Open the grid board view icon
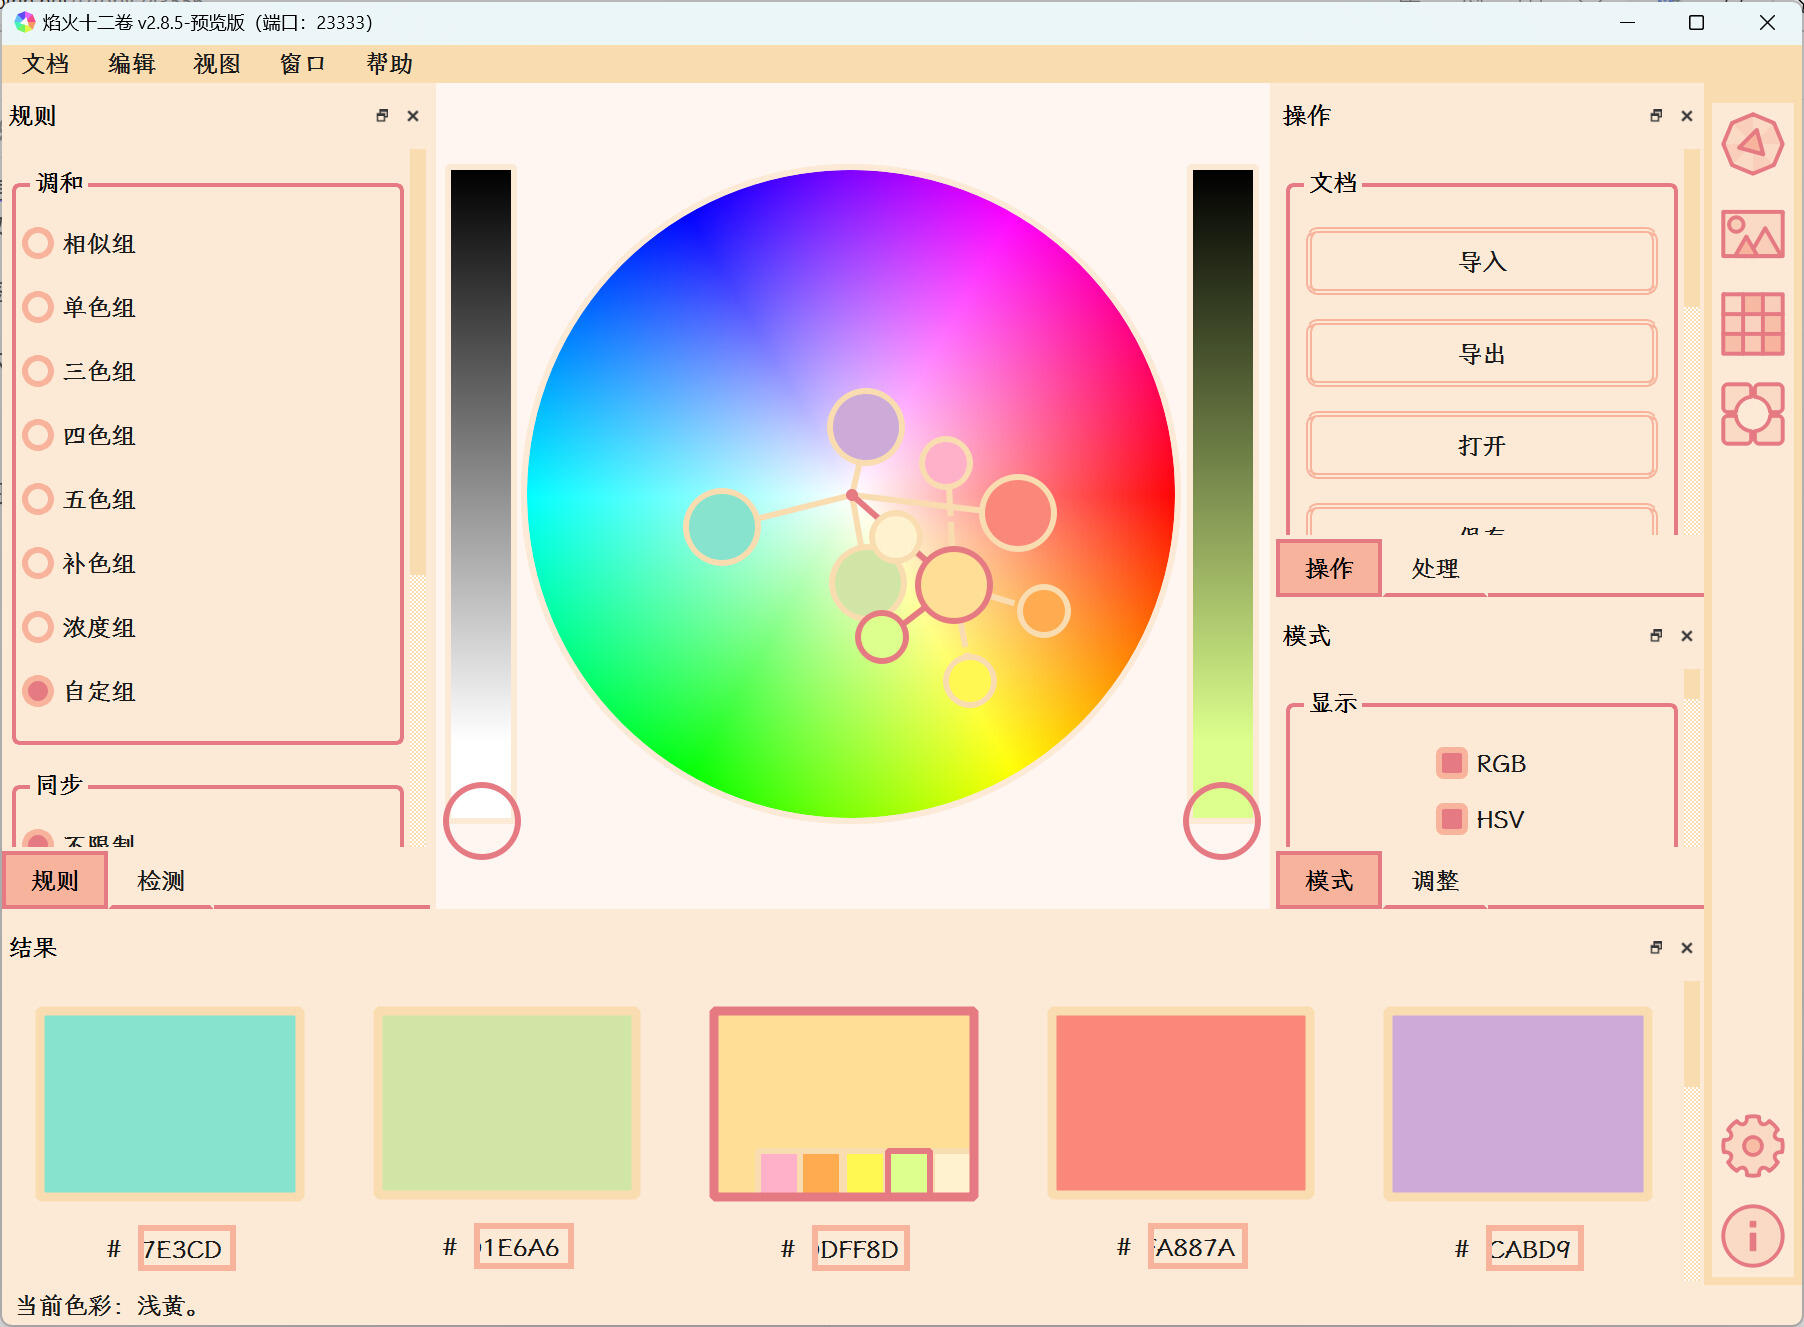This screenshot has width=1804, height=1327. [1752, 324]
